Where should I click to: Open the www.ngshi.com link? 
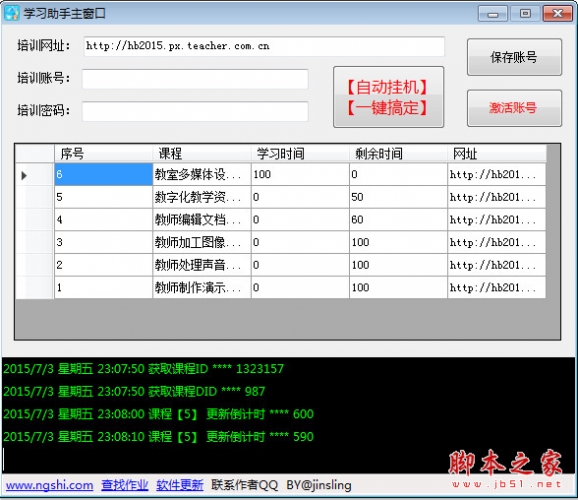coord(49,485)
